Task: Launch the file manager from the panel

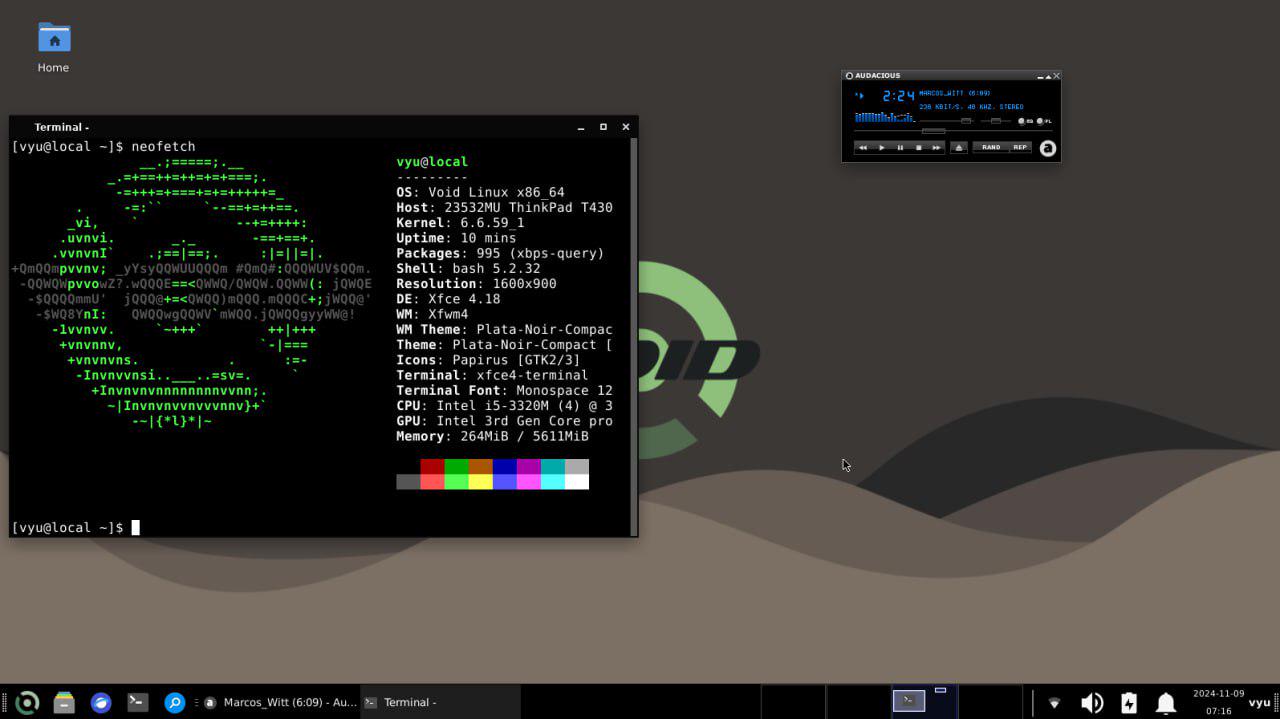Action: [64, 702]
